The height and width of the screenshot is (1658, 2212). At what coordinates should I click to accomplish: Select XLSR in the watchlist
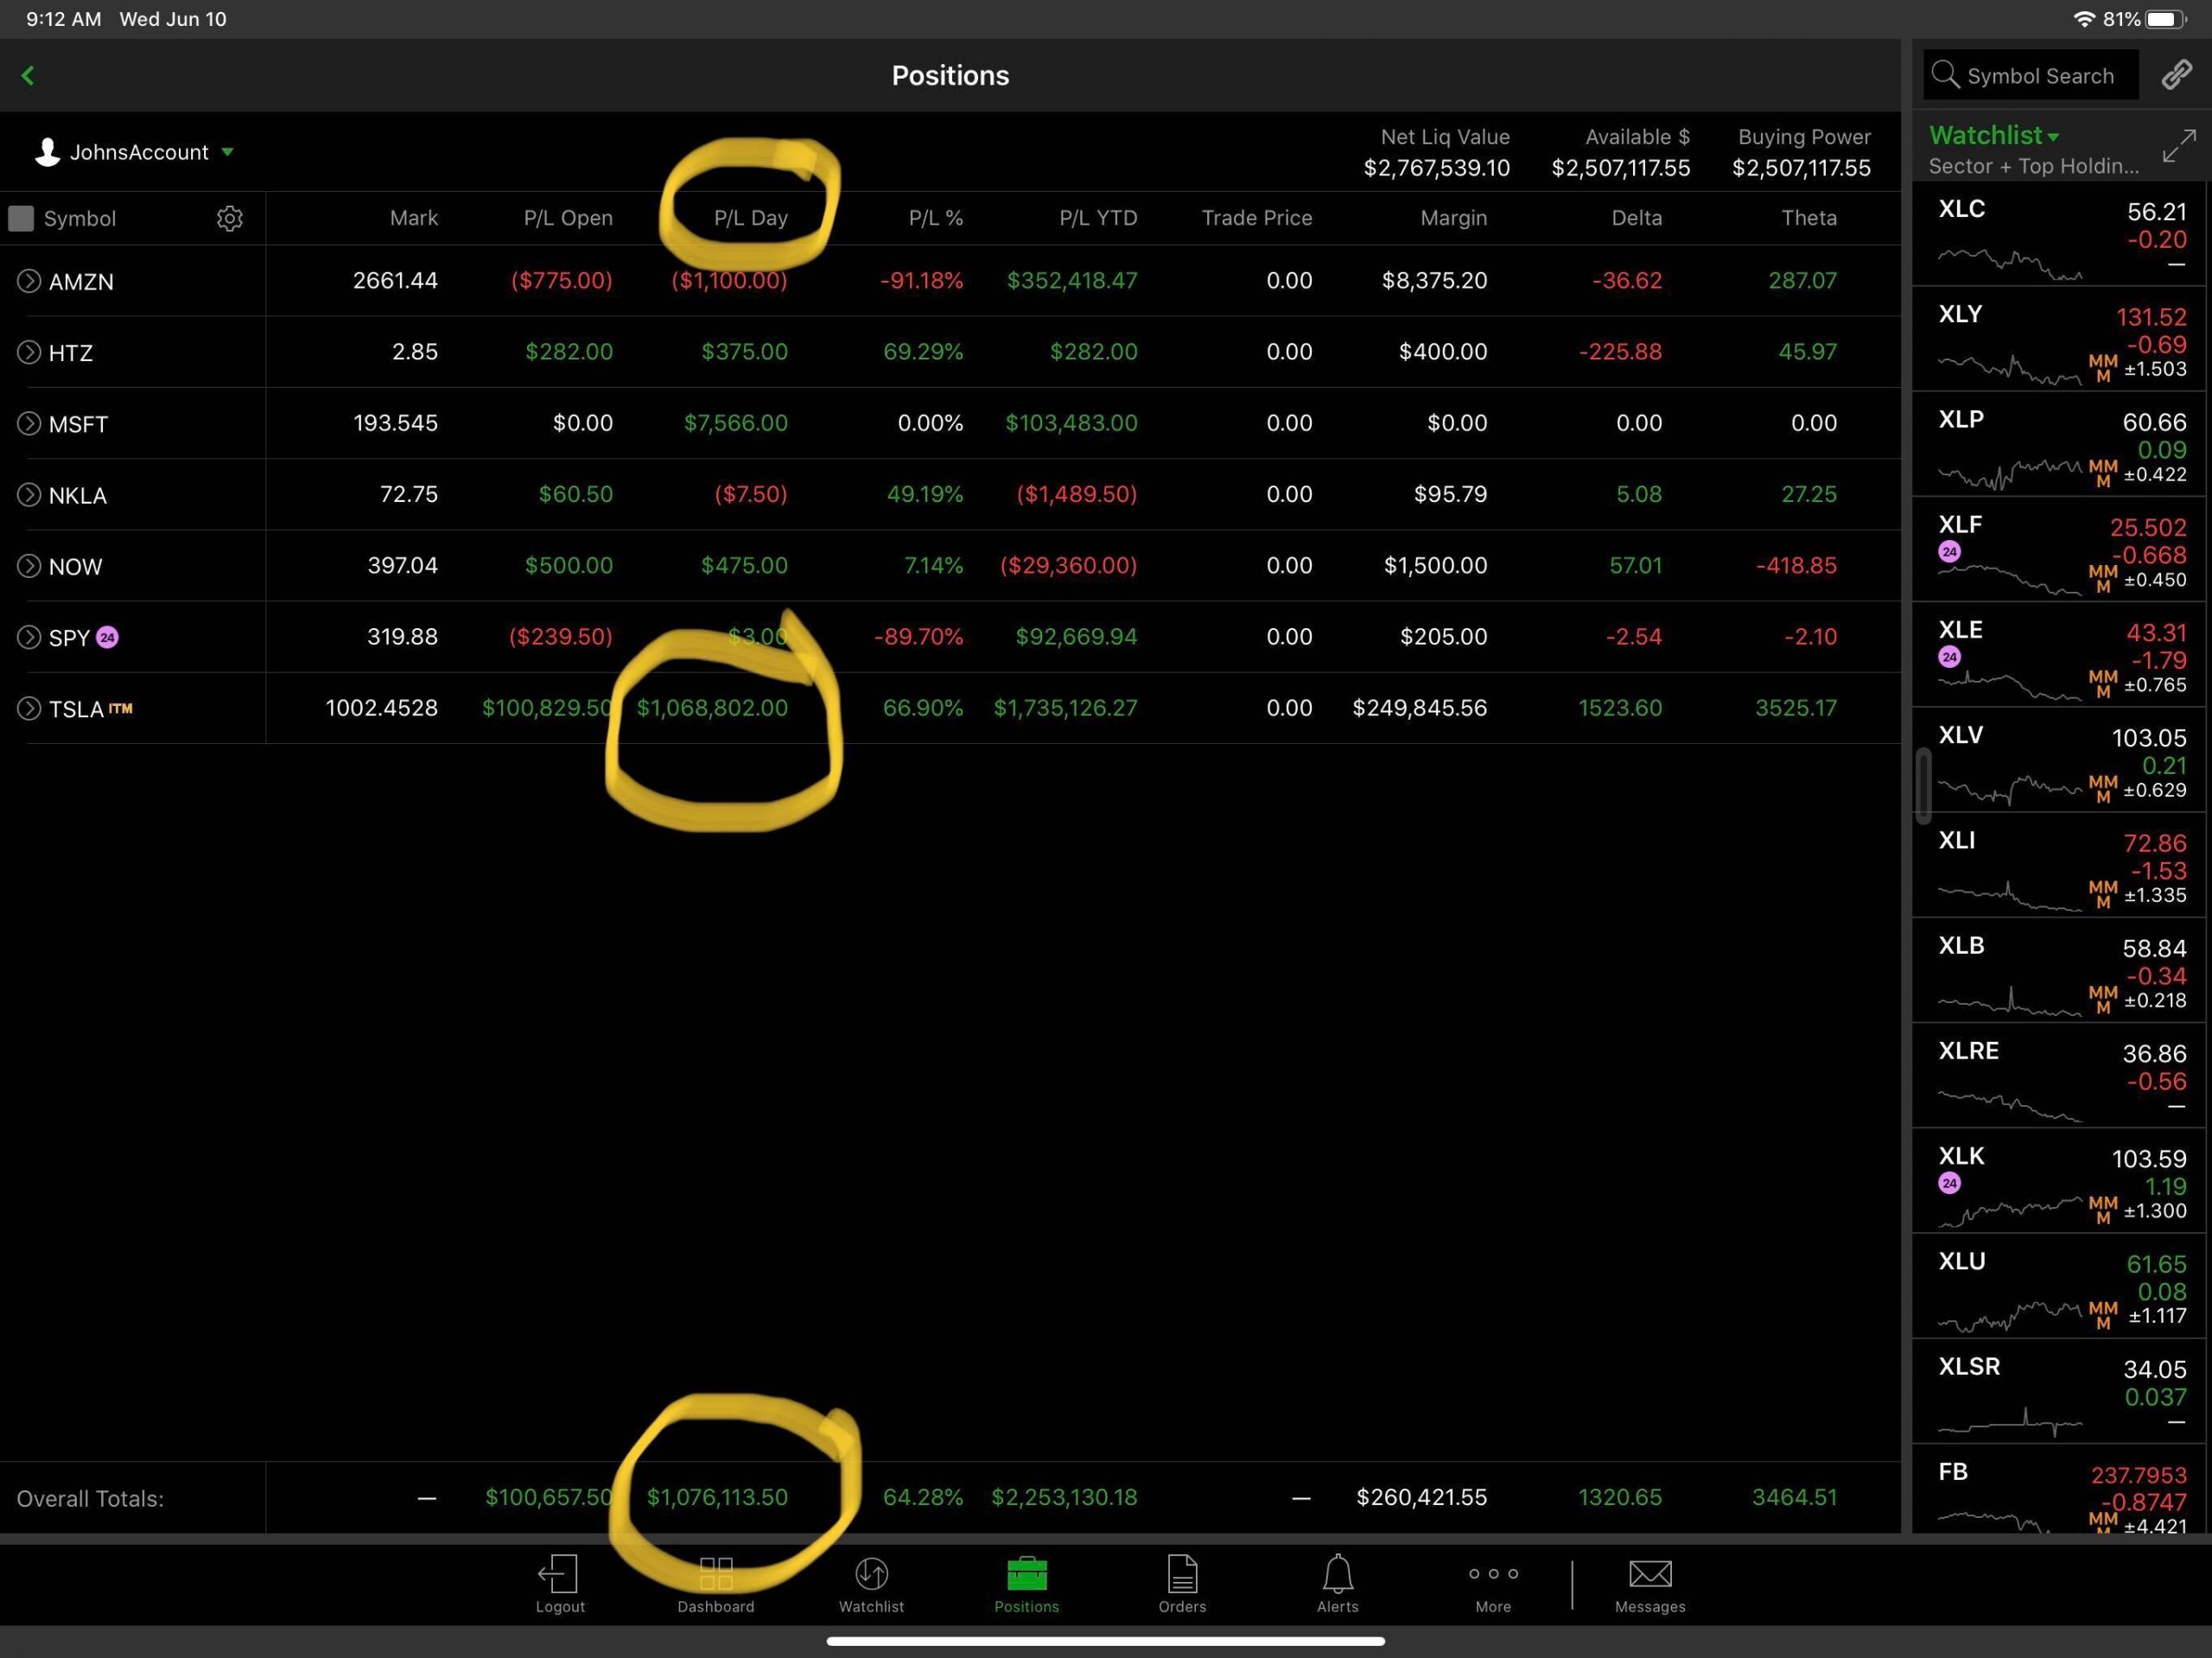[x=2061, y=1391]
